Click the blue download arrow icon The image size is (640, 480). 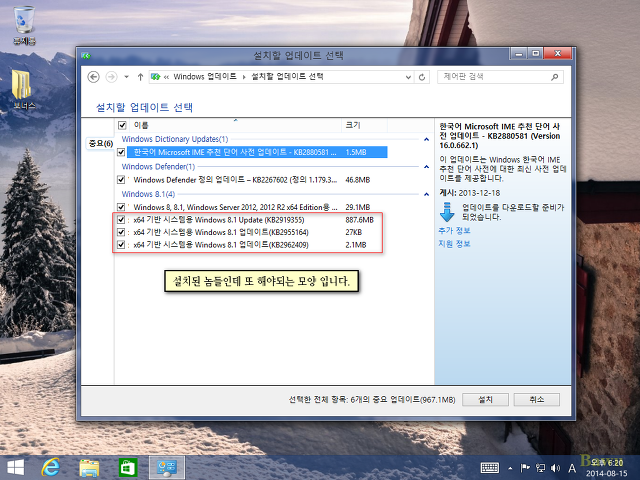point(447,212)
